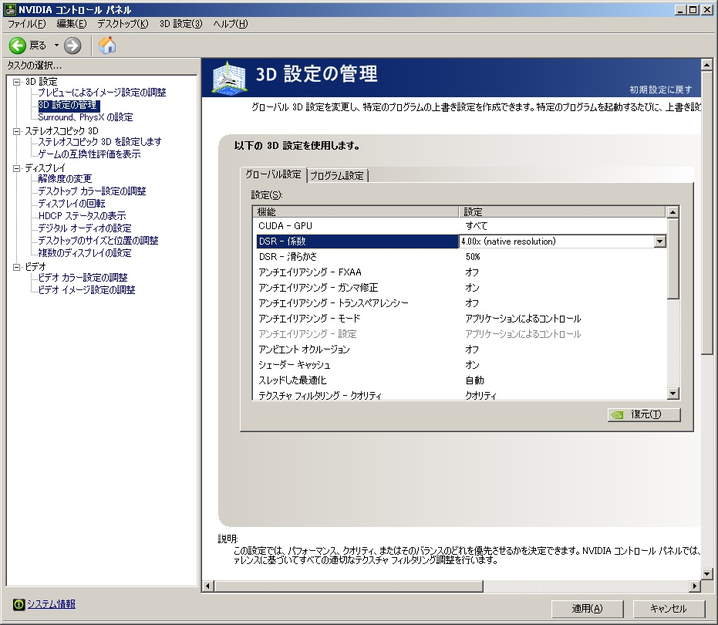Open the back history dropdown arrow
The image size is (718, 625).
pos(56,45)
